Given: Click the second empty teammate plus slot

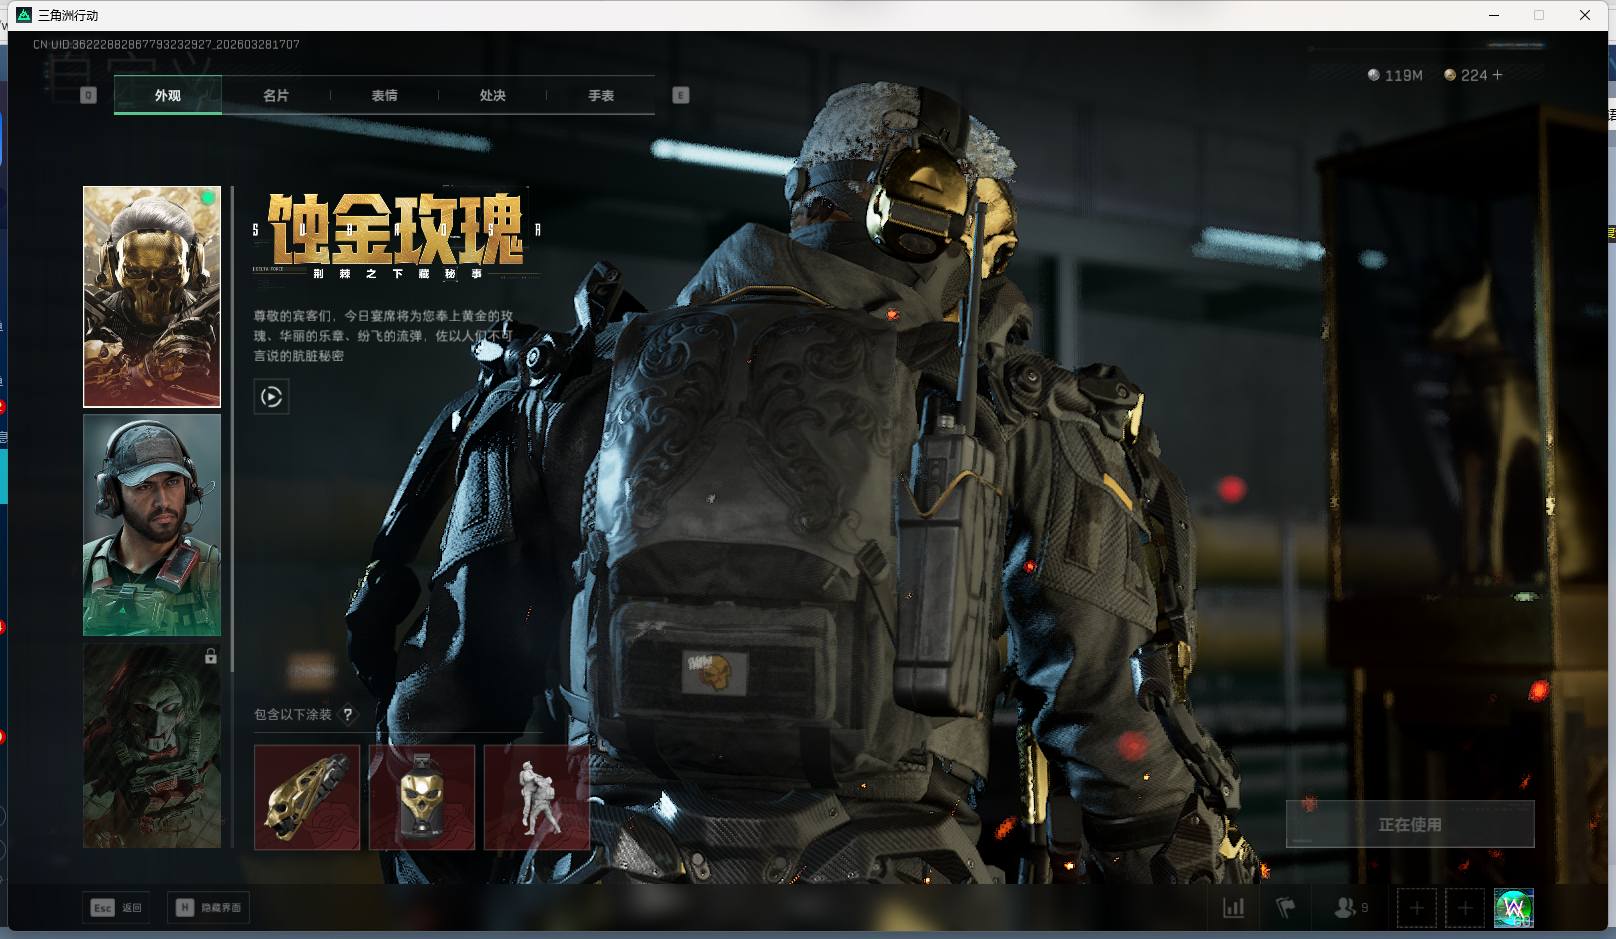Looking at the screenshot, I should (1464, 908).
